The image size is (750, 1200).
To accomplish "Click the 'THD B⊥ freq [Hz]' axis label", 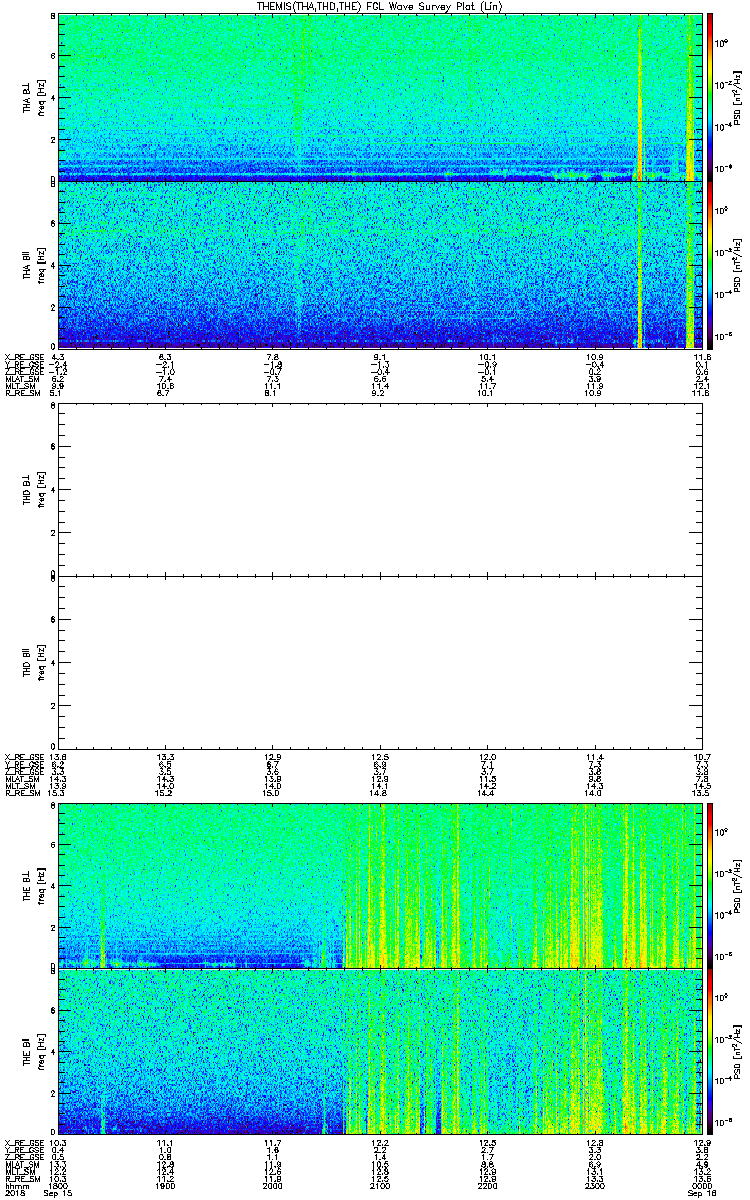I will (34, 491).
